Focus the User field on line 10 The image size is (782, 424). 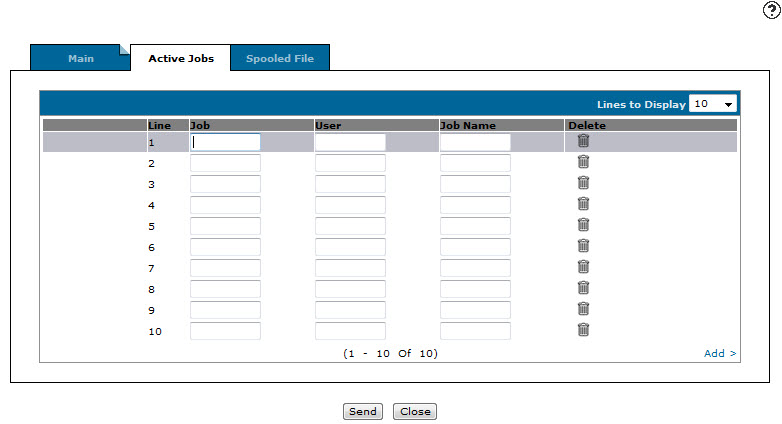(x=350, y=331)
